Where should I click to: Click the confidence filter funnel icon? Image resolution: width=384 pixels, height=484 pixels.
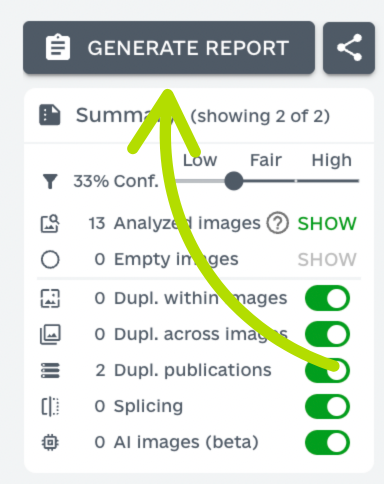point(50,181)
